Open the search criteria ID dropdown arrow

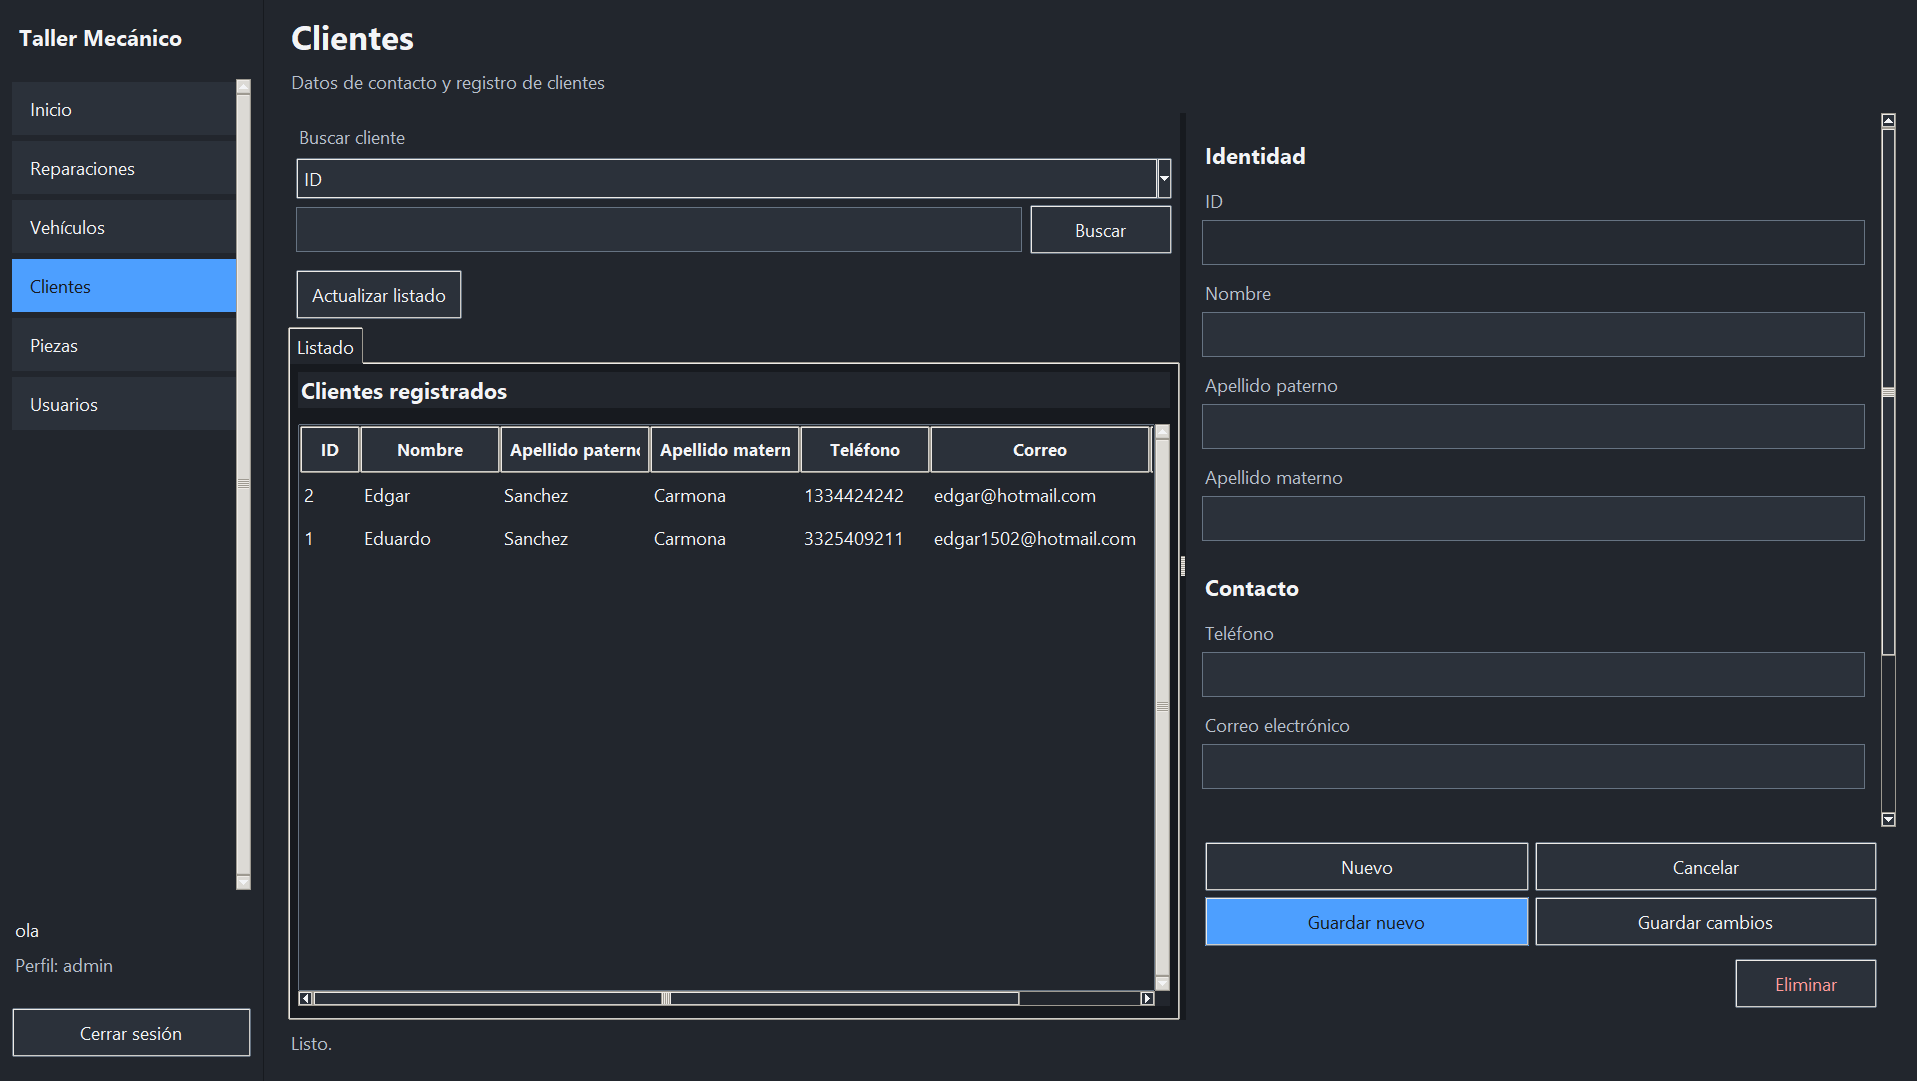tap(1164, 179)
